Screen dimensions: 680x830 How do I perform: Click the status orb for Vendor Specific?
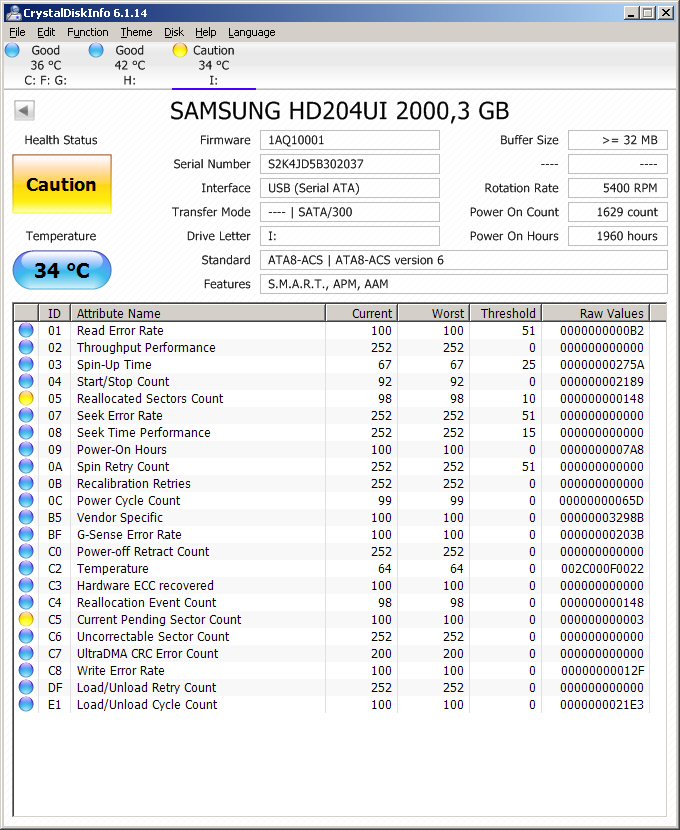click(26, 517)
